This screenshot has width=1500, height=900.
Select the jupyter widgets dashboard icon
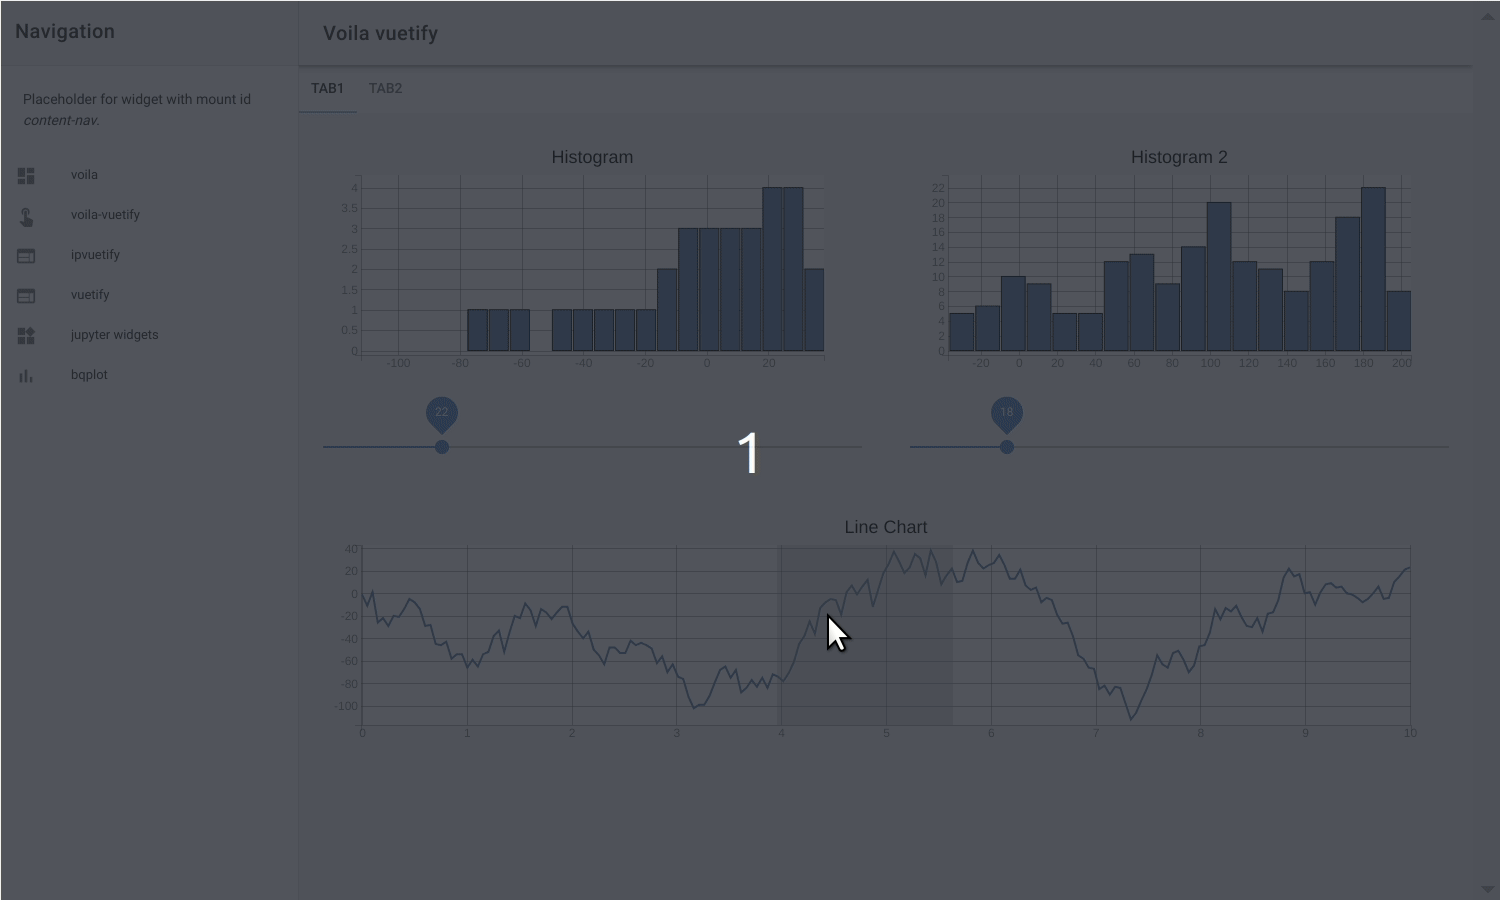25,334
